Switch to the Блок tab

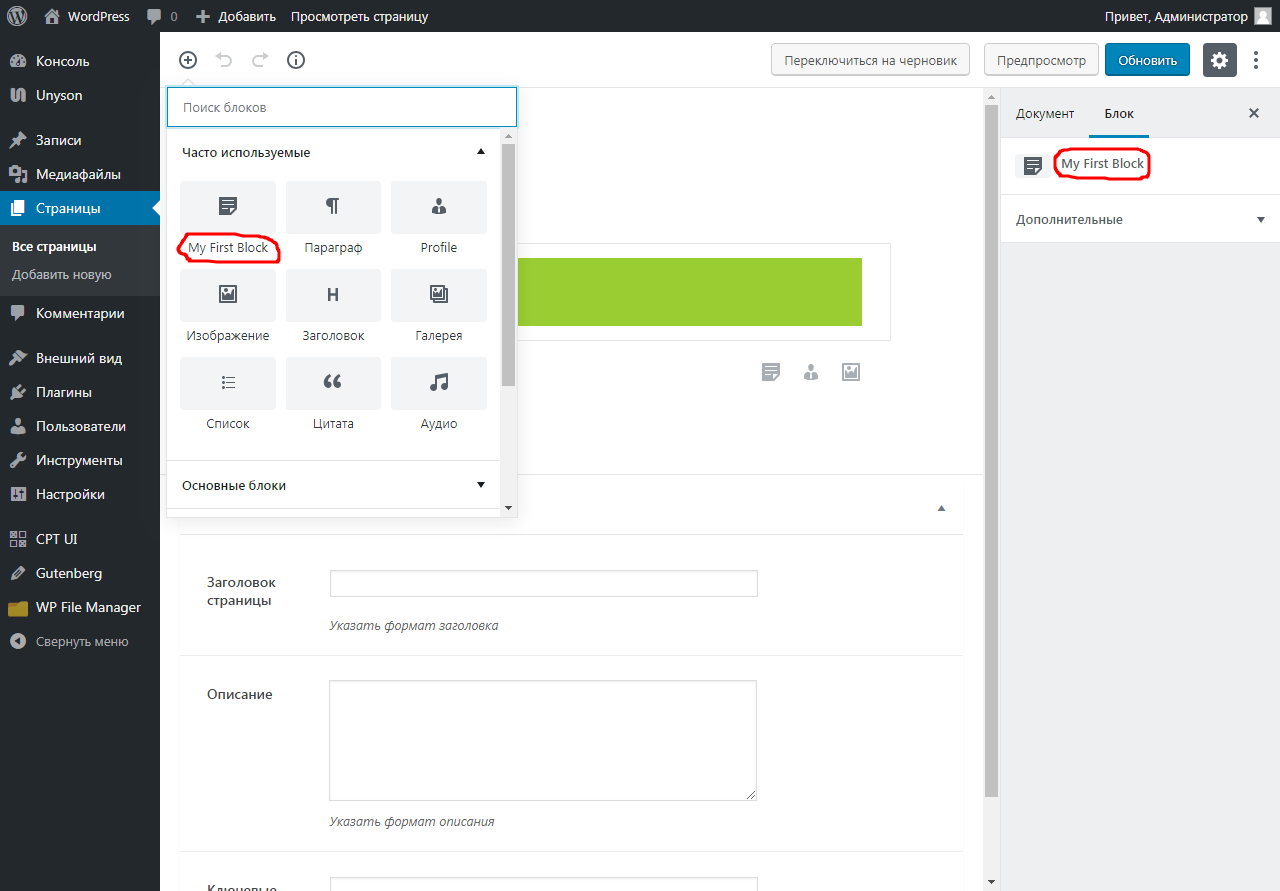click(1119, 113)
